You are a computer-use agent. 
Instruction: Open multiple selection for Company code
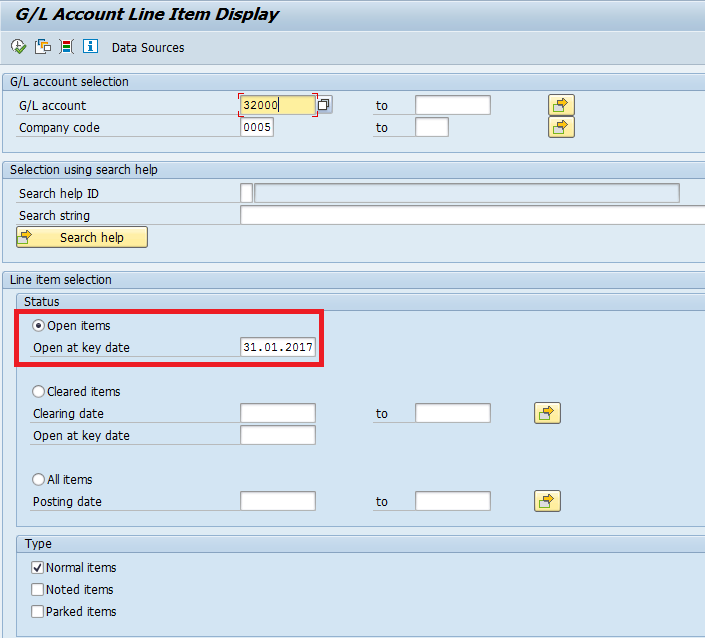[561, 127]
